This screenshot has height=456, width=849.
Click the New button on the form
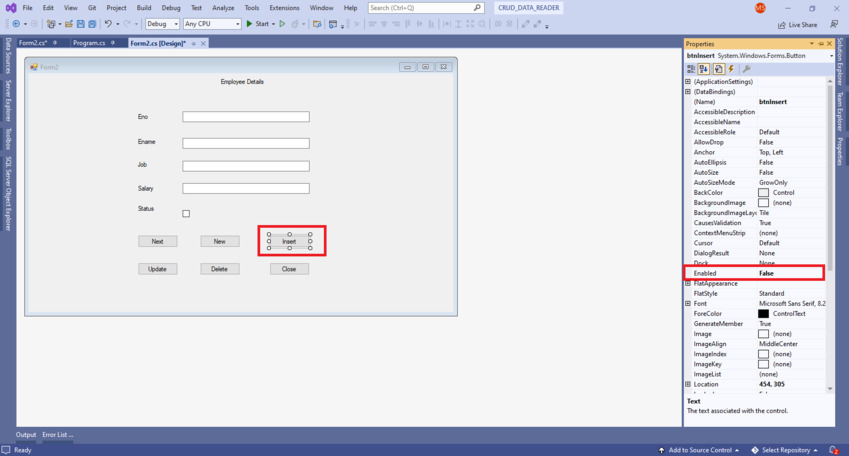click(220, 242)
